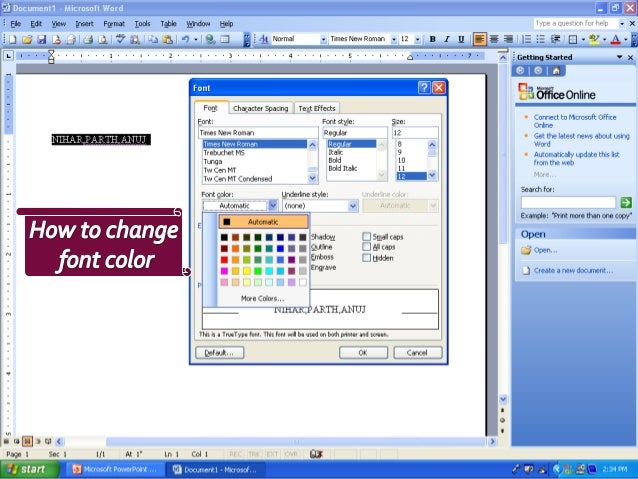
Task: Click the Copy icon in the toolbar
Action: point(153,39)
